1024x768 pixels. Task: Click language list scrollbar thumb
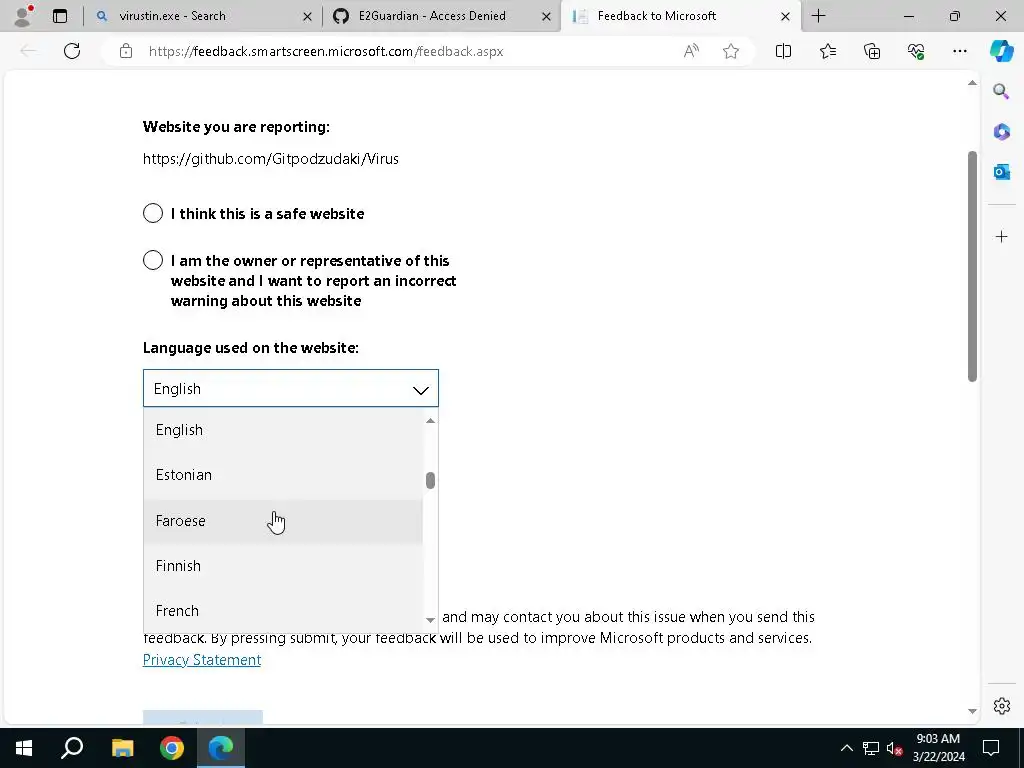click(x=430, y=481)
